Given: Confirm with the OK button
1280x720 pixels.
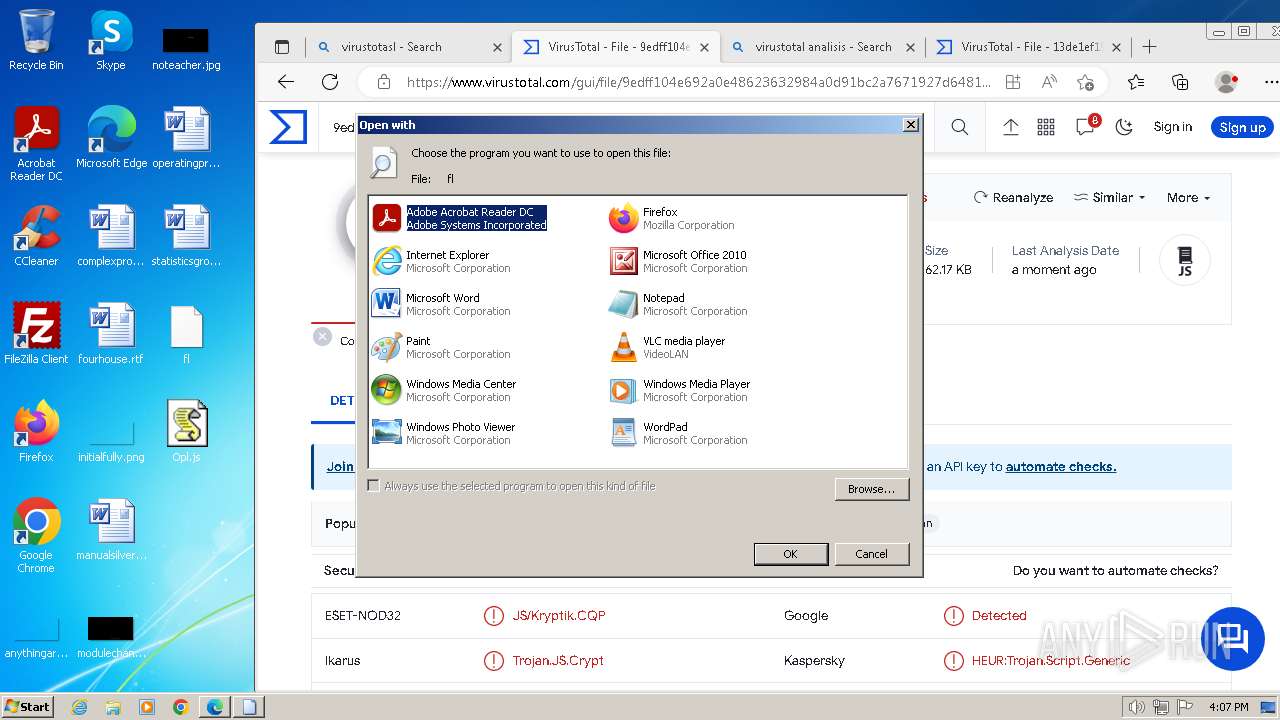Looking at the screenshot, I should [x=790, y=554].
